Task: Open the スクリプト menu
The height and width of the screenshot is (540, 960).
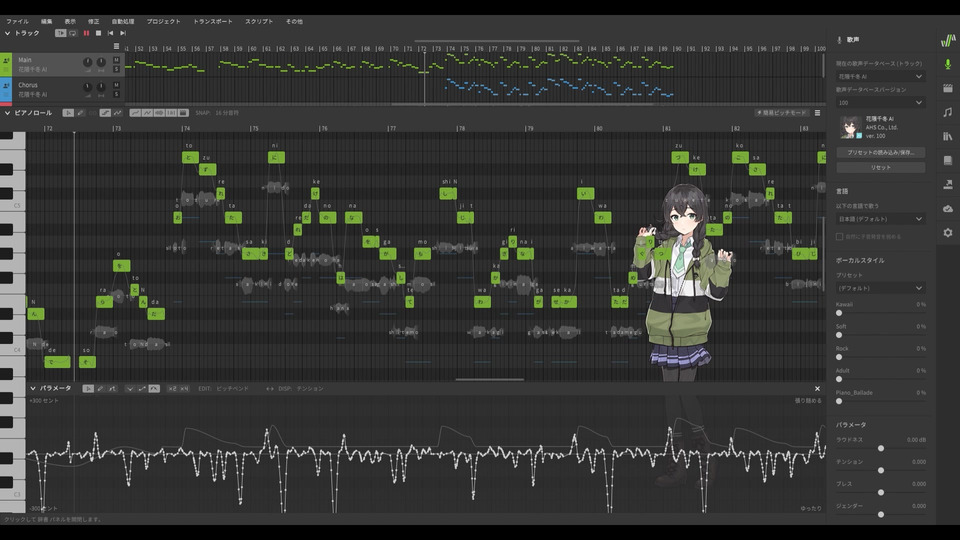Action: [259, 21]
